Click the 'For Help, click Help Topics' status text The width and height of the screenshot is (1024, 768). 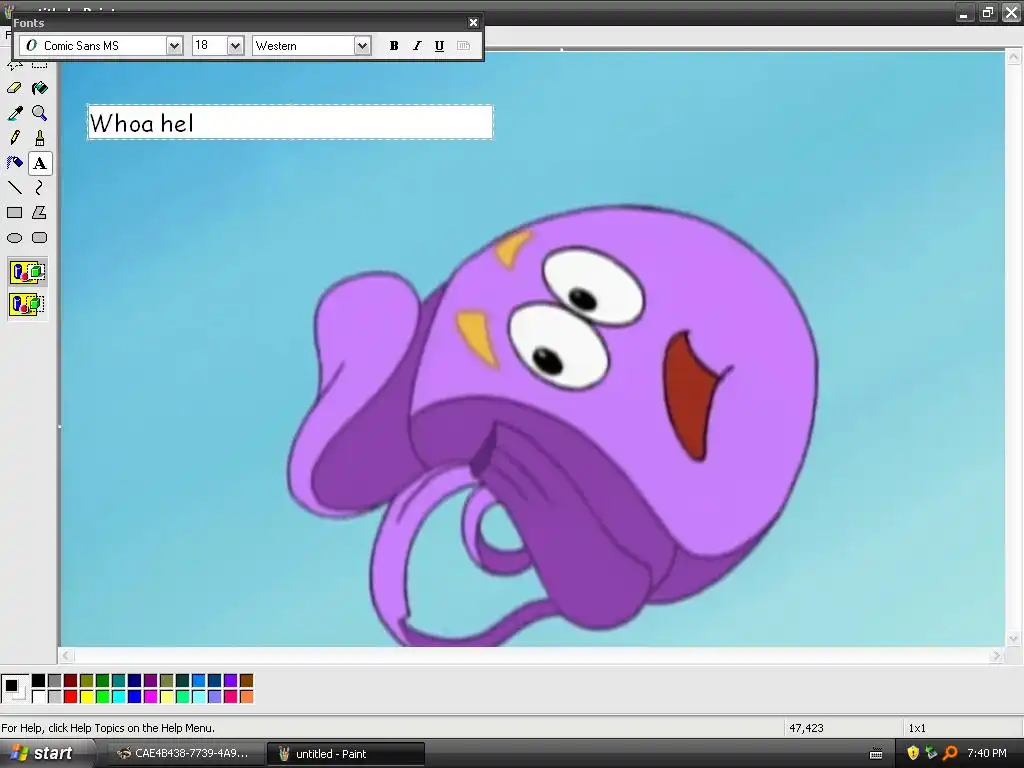coord(108,728)
